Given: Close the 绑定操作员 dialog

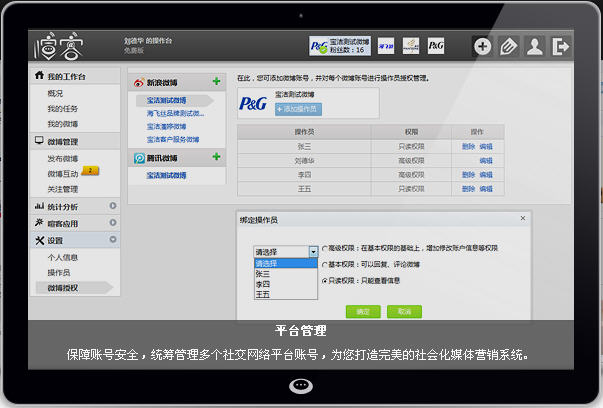Looking at the screenshot, I should point(523,218).
